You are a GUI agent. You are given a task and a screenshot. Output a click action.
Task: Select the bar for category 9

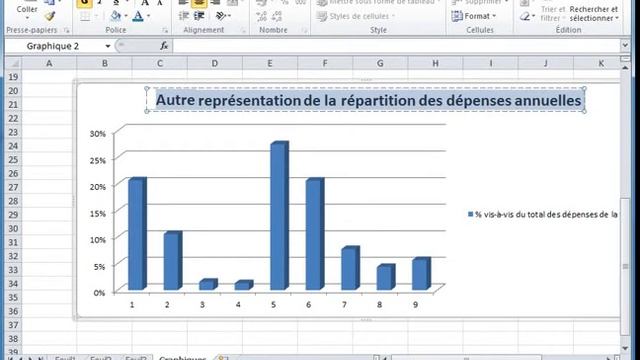(421, 274)
